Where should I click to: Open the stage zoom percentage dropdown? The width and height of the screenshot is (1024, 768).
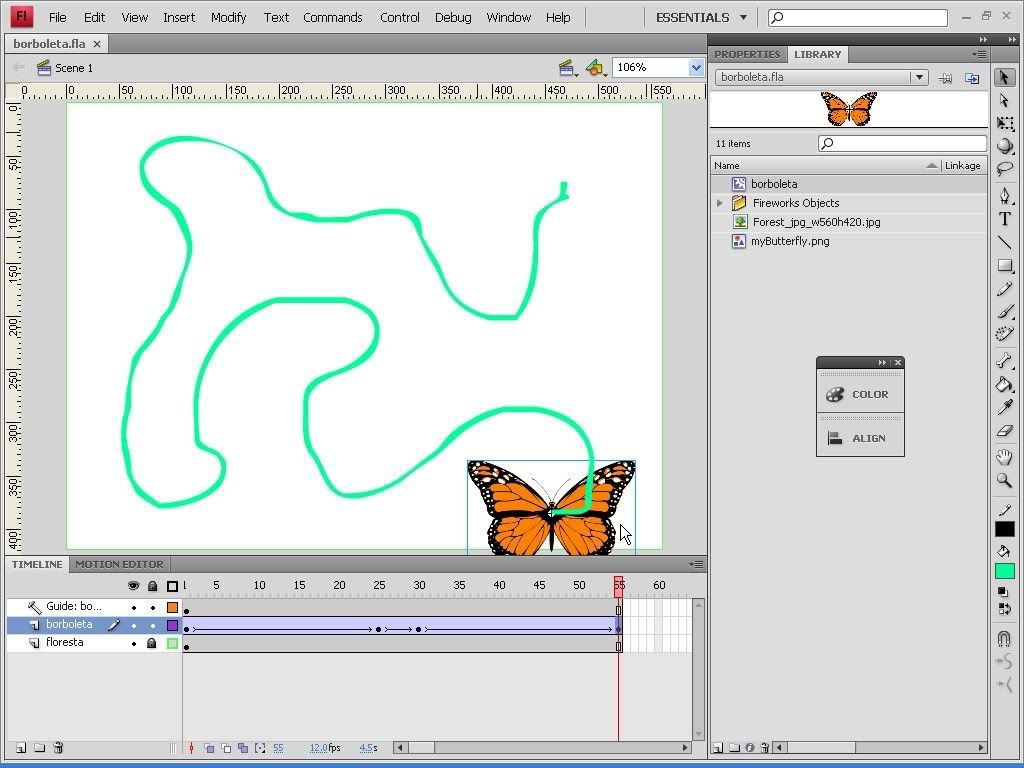pyautogui.click(x=696, y=67)
